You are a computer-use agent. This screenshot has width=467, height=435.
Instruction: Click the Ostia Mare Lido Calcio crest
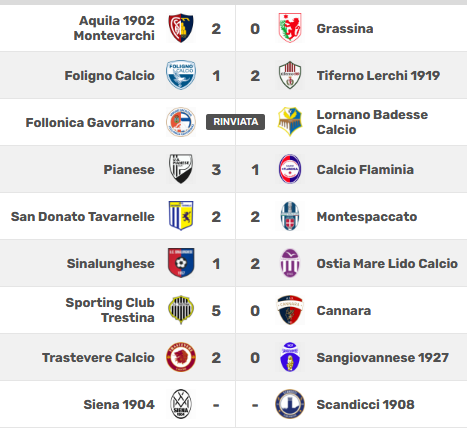[290, 263]
